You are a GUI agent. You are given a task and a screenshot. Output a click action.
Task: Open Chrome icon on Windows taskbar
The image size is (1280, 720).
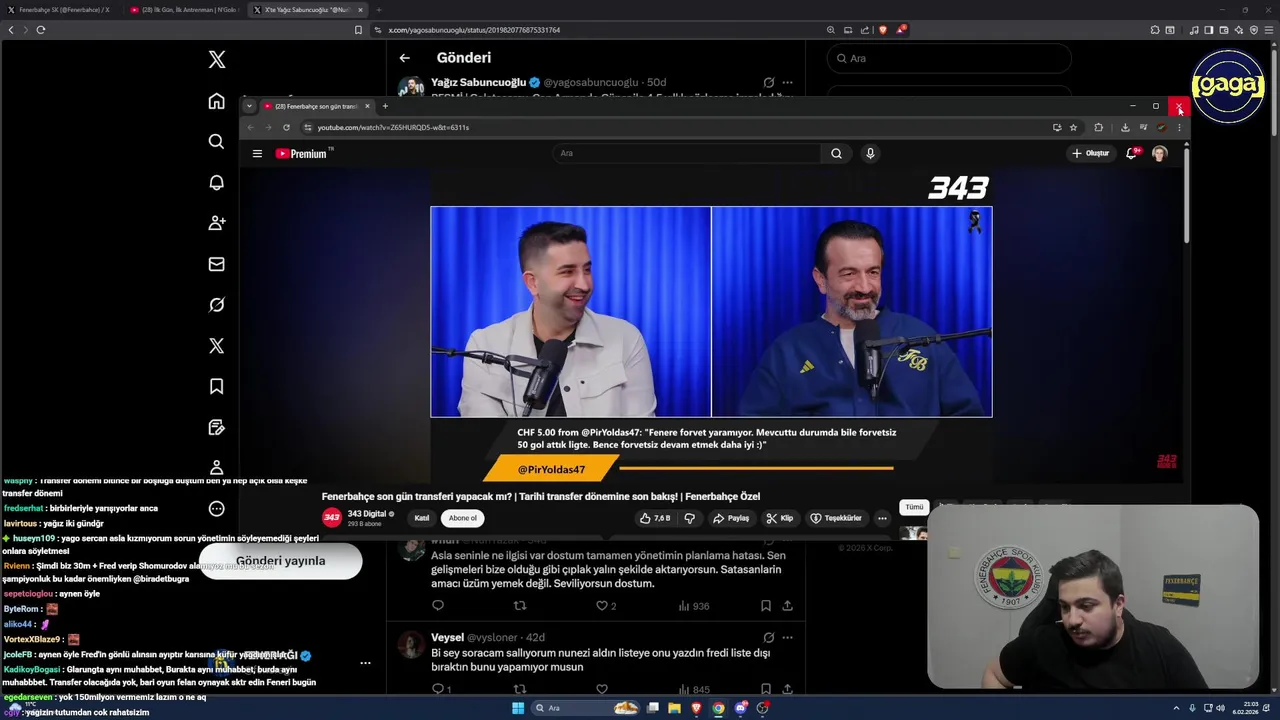[x=718, y=708]
